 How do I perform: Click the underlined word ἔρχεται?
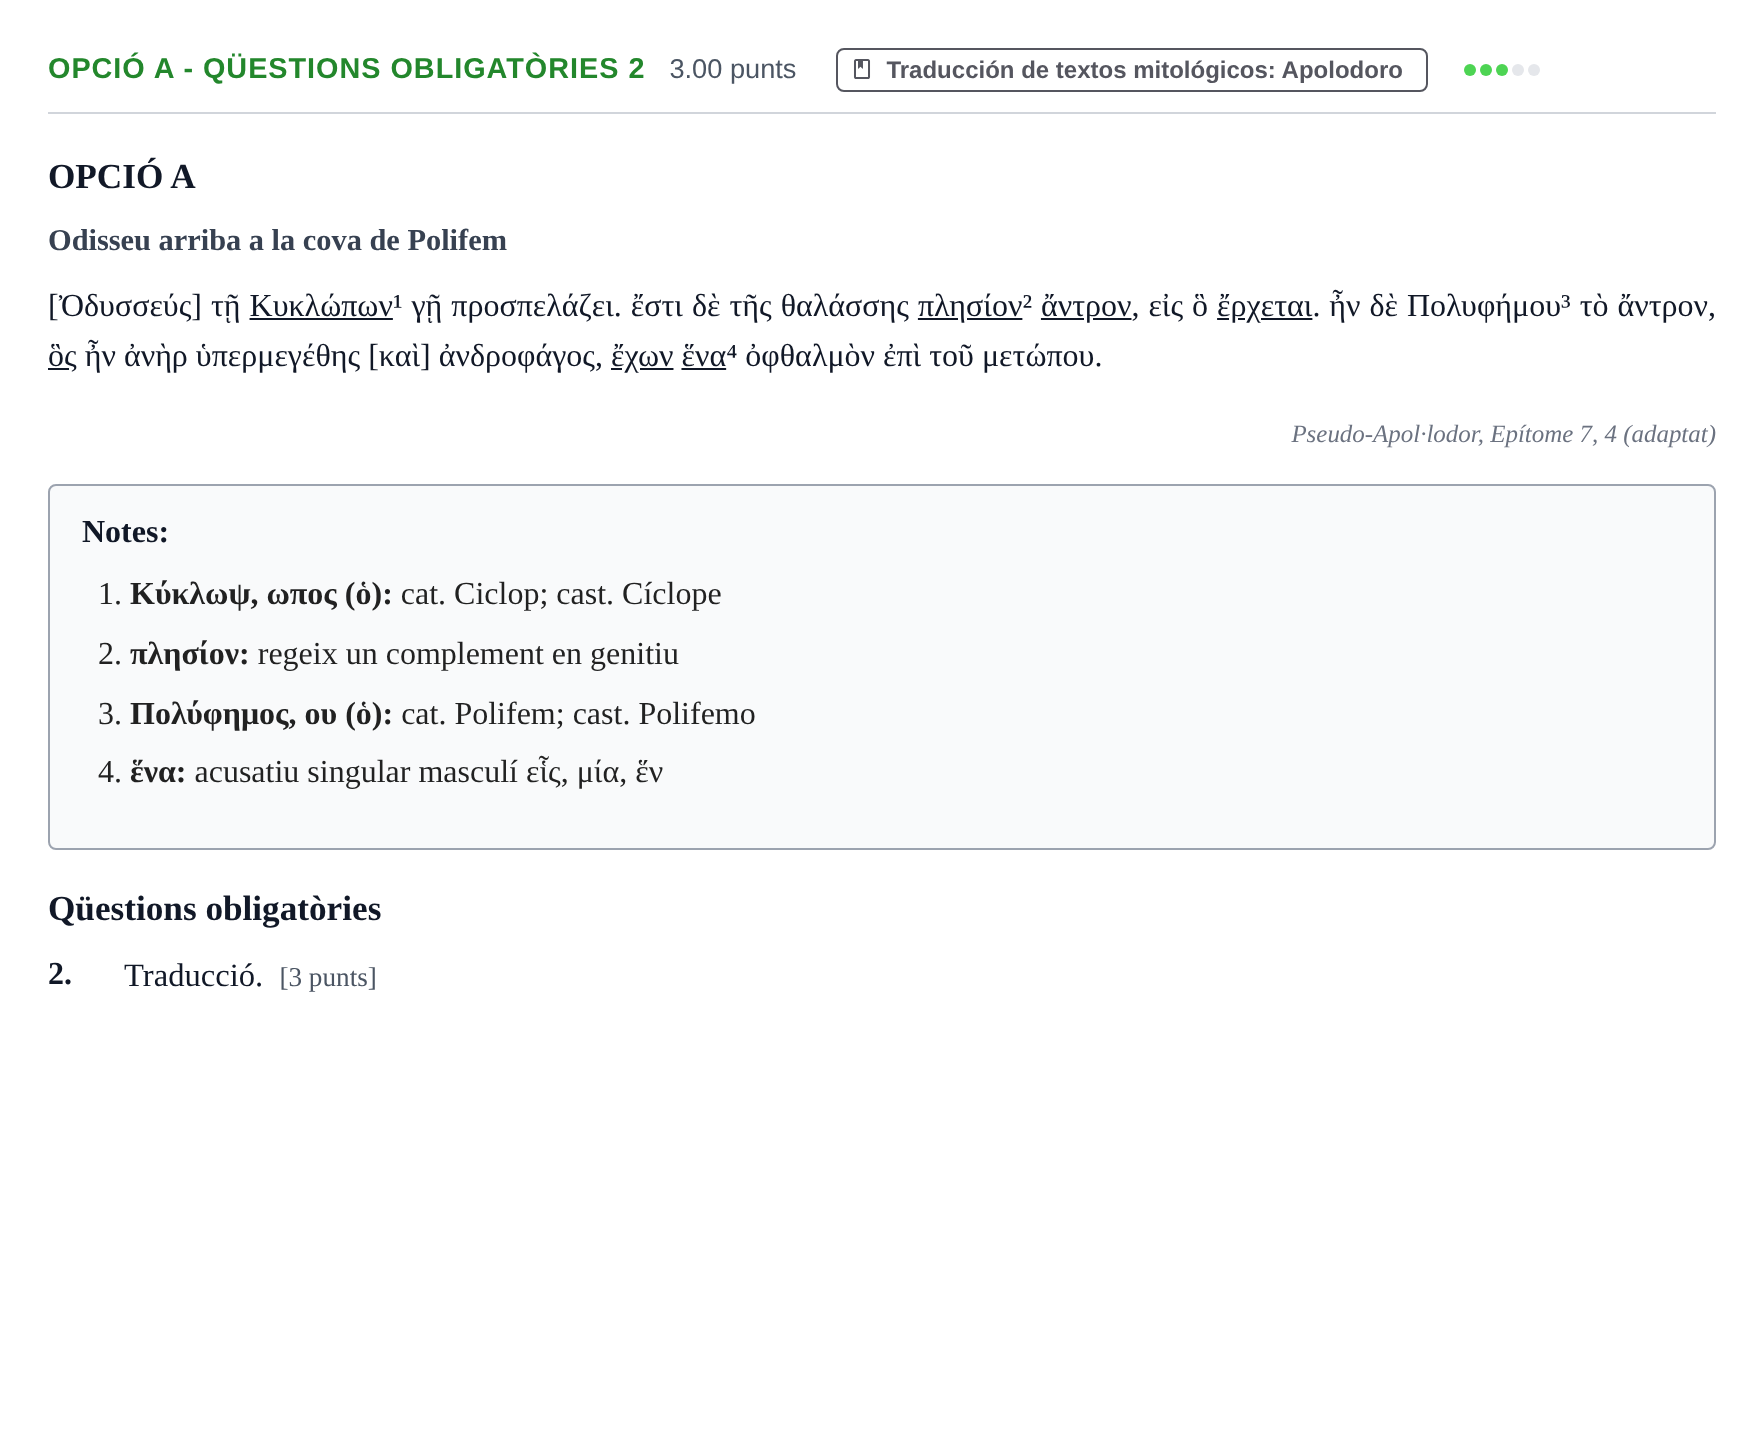(x=1264, y=306)
